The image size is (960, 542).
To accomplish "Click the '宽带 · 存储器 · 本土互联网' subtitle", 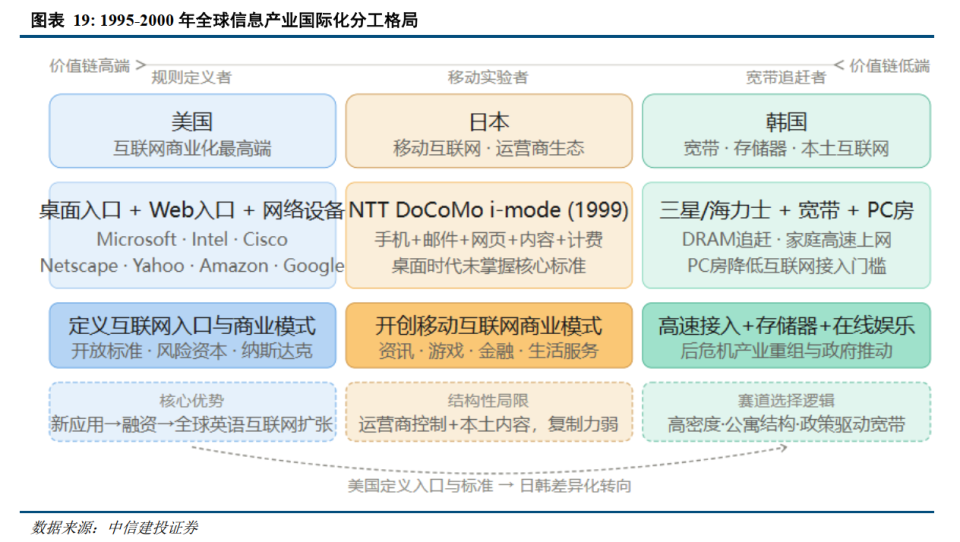I will (x=786, y=148).
